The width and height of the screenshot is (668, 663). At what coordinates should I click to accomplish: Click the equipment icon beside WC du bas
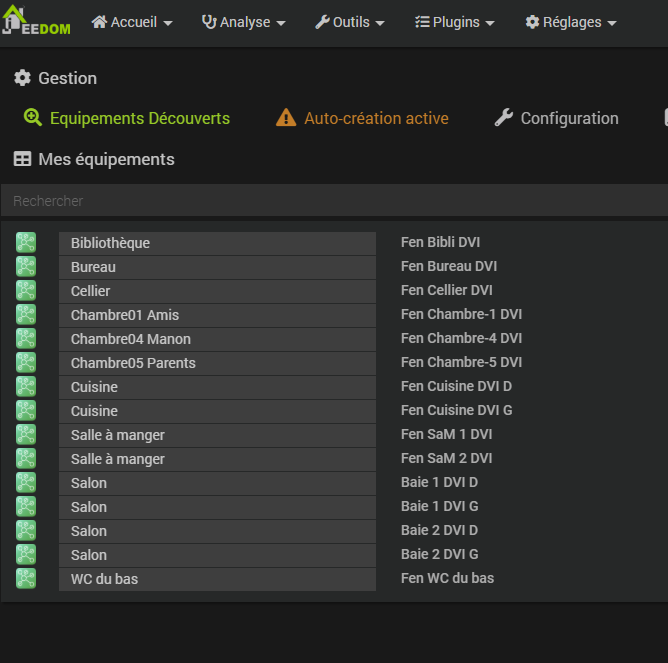pyautogui.click(x=26, y=579)
